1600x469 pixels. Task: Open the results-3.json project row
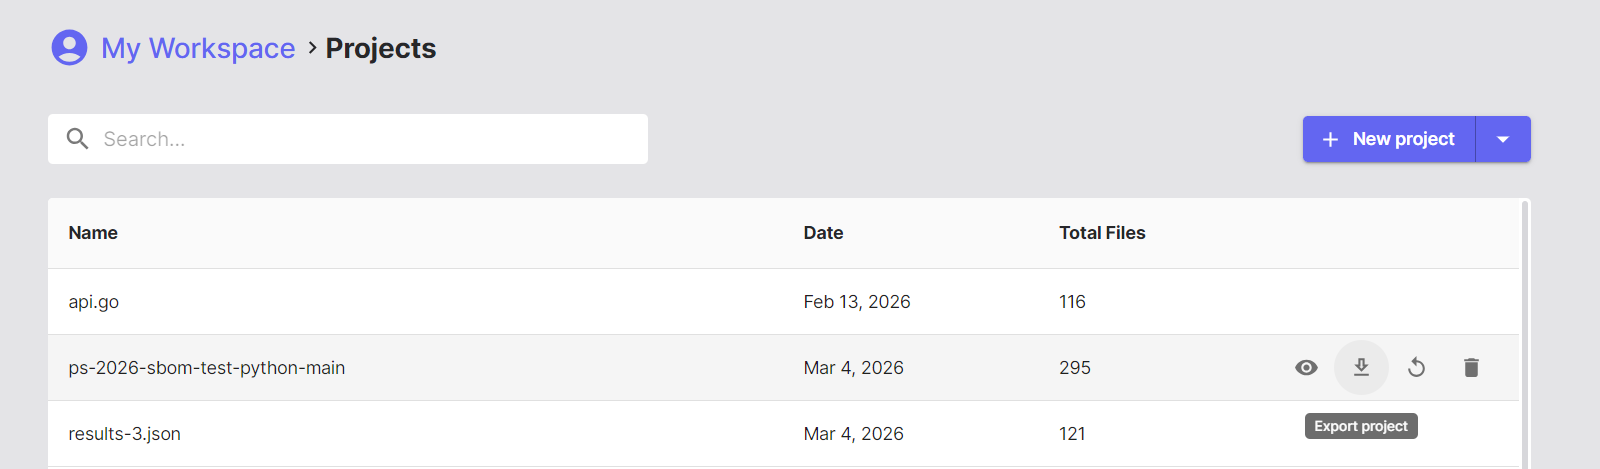tap(783, 434)
